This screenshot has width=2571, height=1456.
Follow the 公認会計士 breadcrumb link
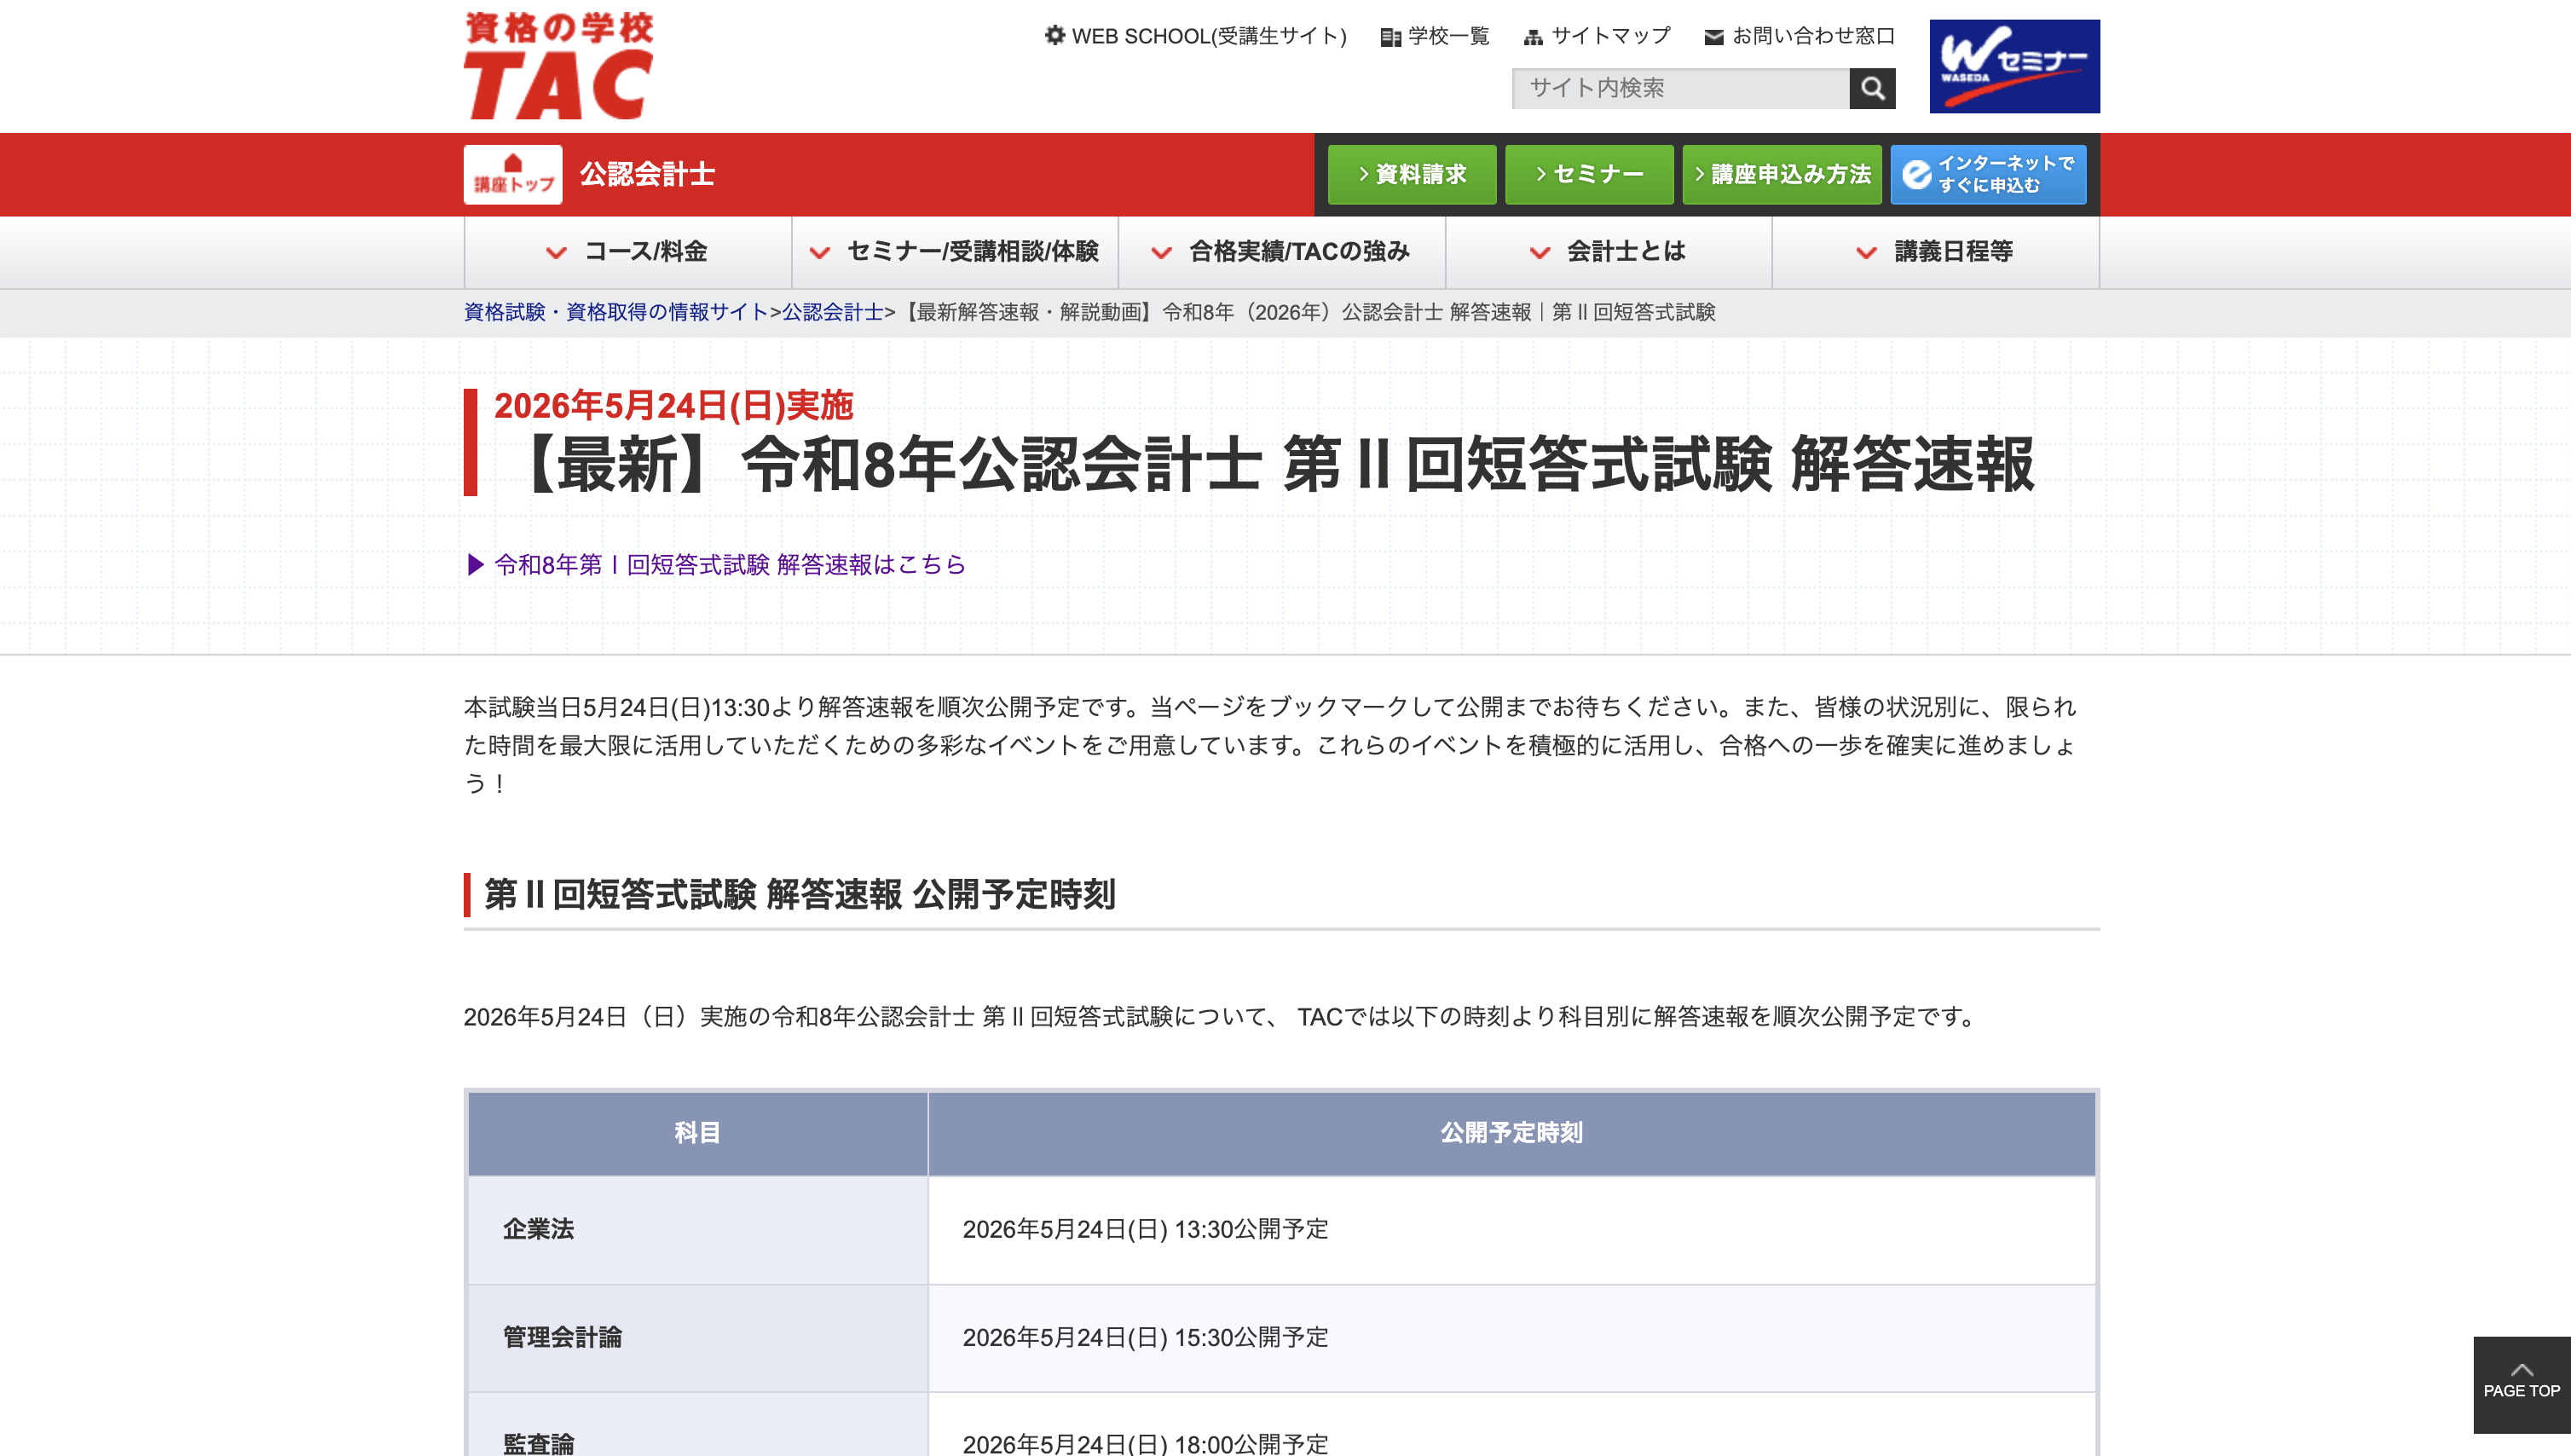[832, 312]
